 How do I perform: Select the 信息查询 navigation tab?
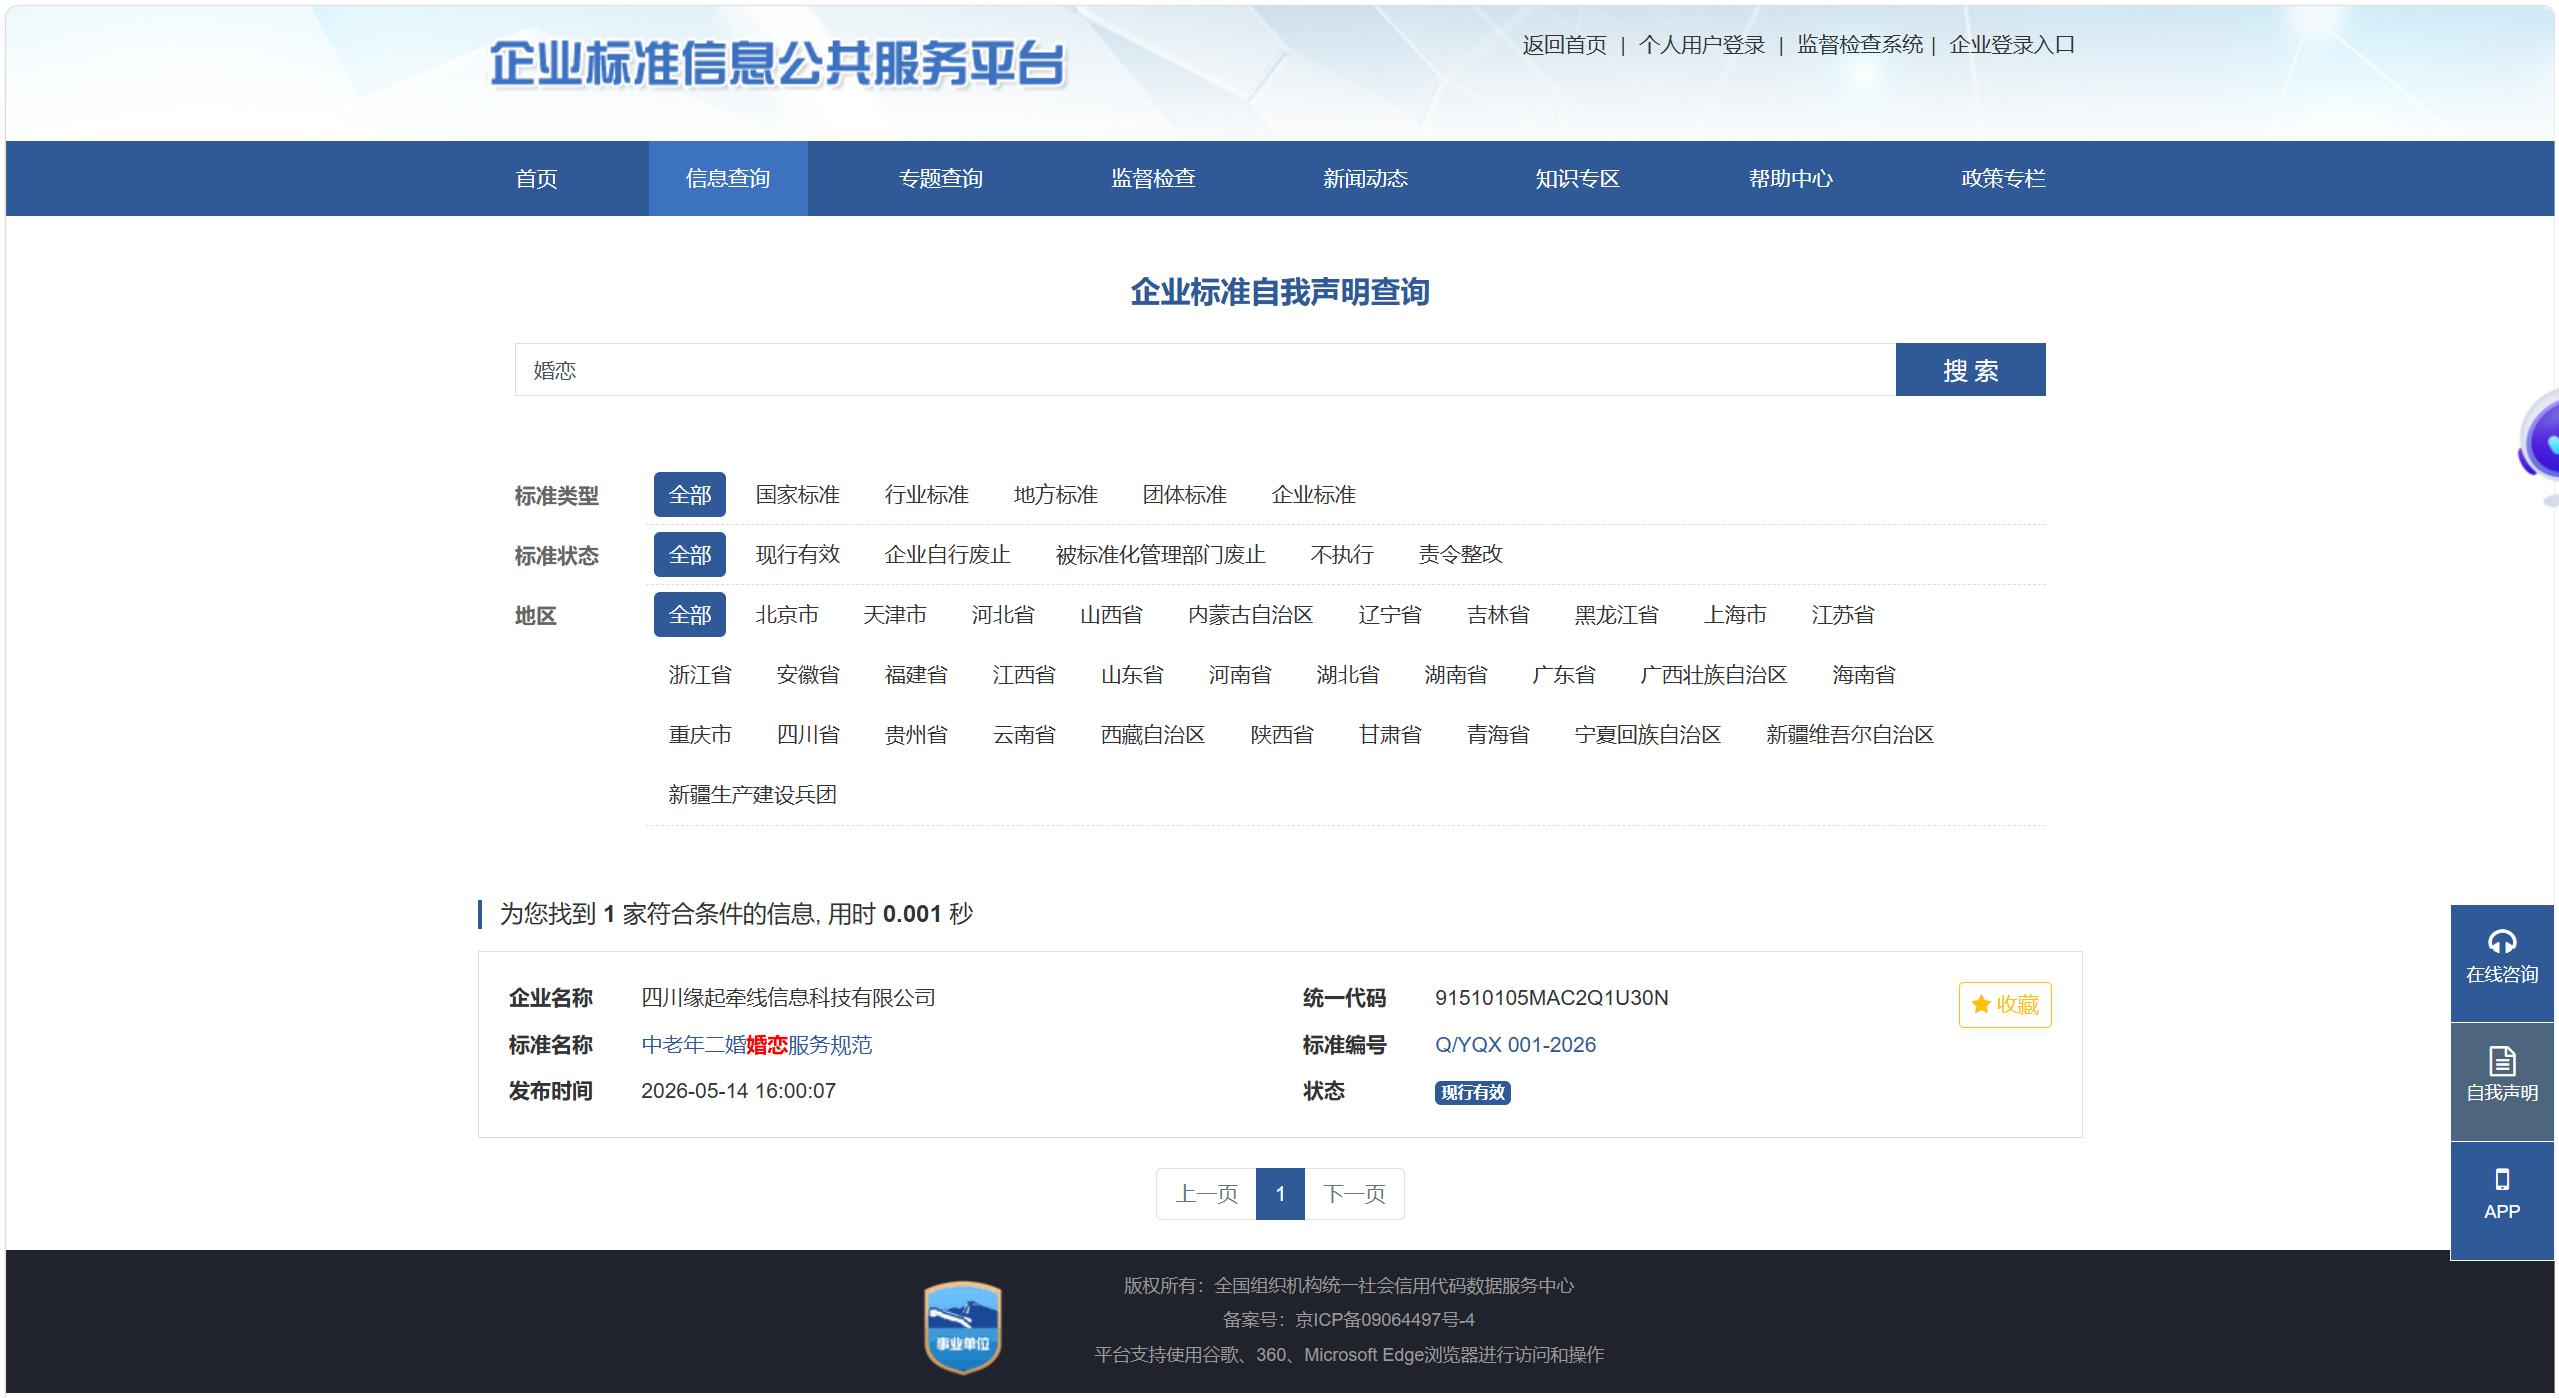[728, 178]
